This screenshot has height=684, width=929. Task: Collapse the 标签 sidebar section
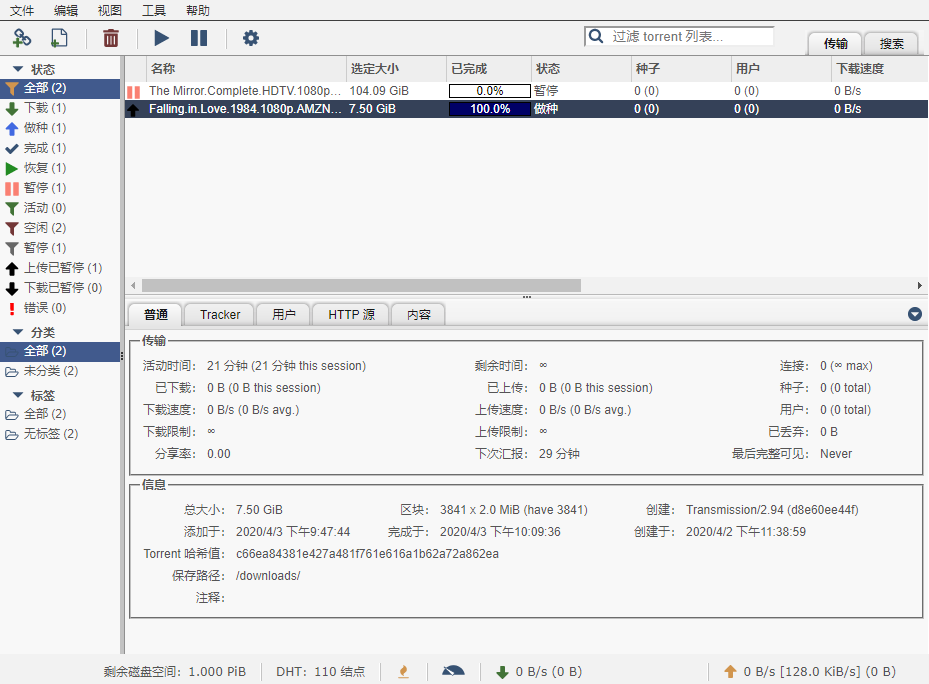pos(18,395)
